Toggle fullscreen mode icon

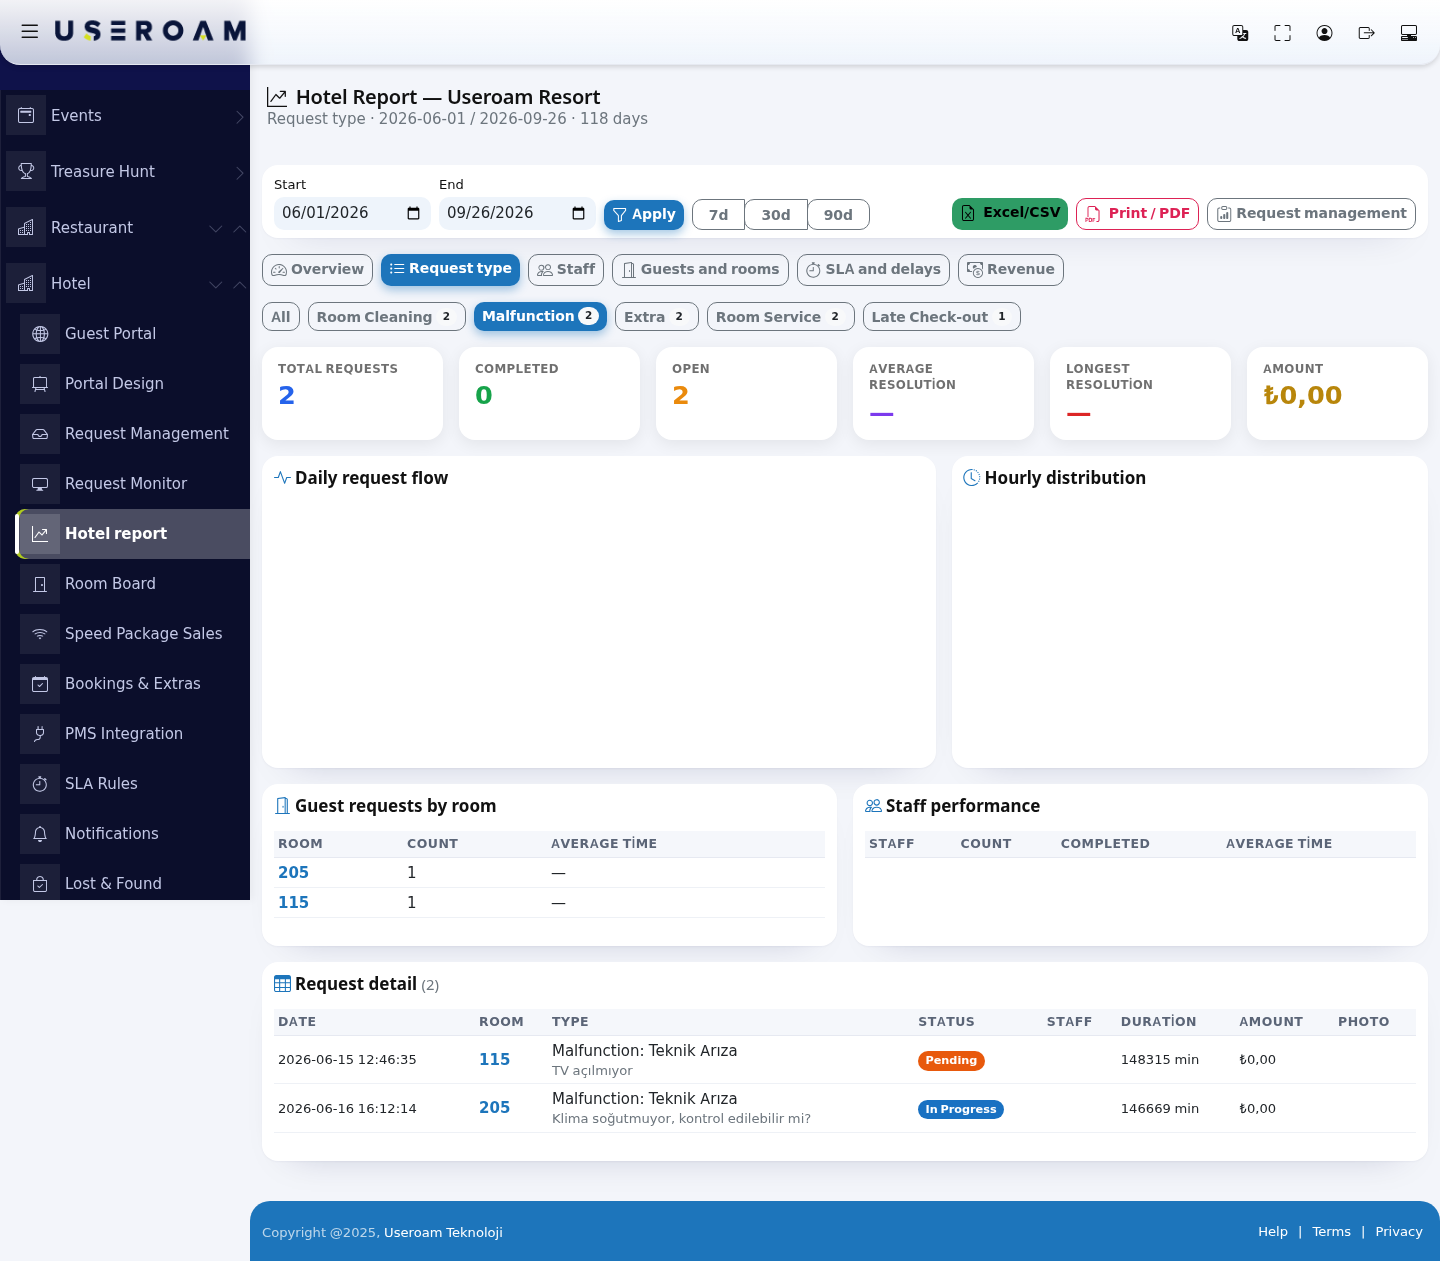click(1282, 33)
